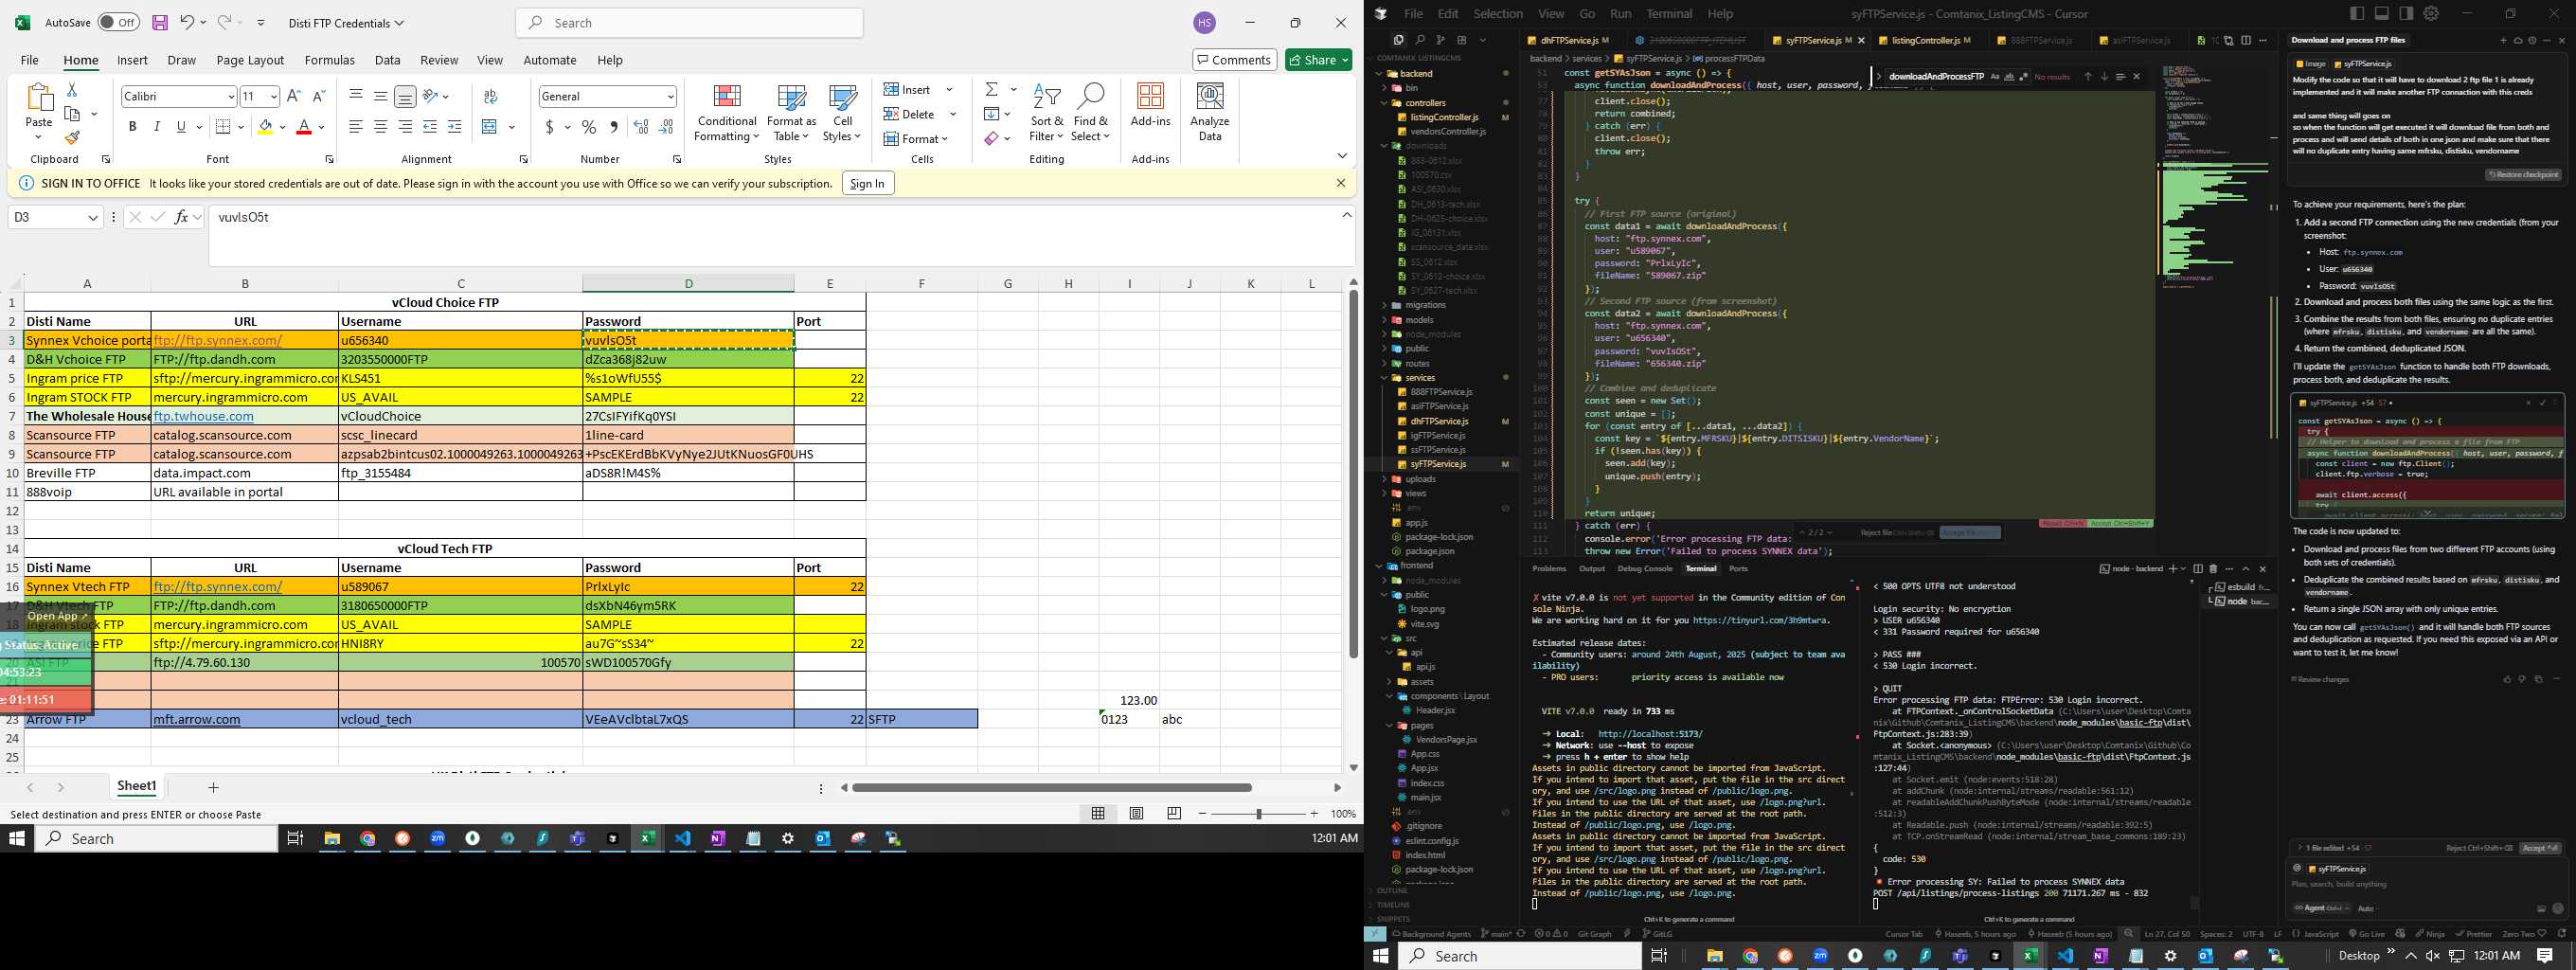This screenshot has width=2576, height=970.
Task: Open Cursor's Terminal menu
Action: 1669,13
